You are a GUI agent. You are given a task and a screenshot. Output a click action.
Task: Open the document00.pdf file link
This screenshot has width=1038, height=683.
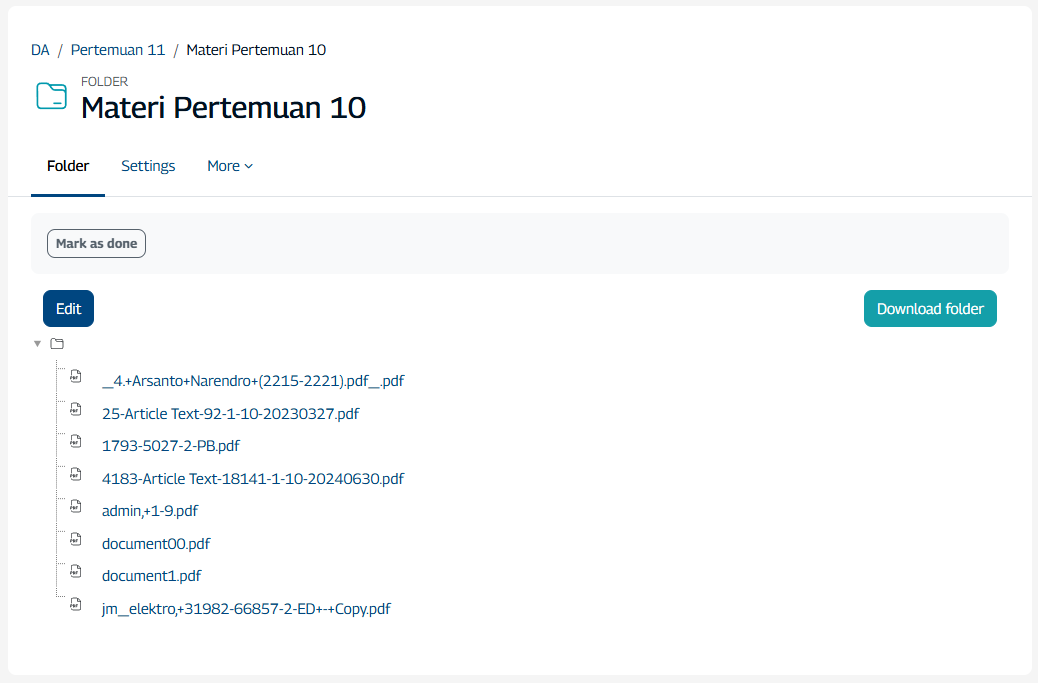coord(156,544)
